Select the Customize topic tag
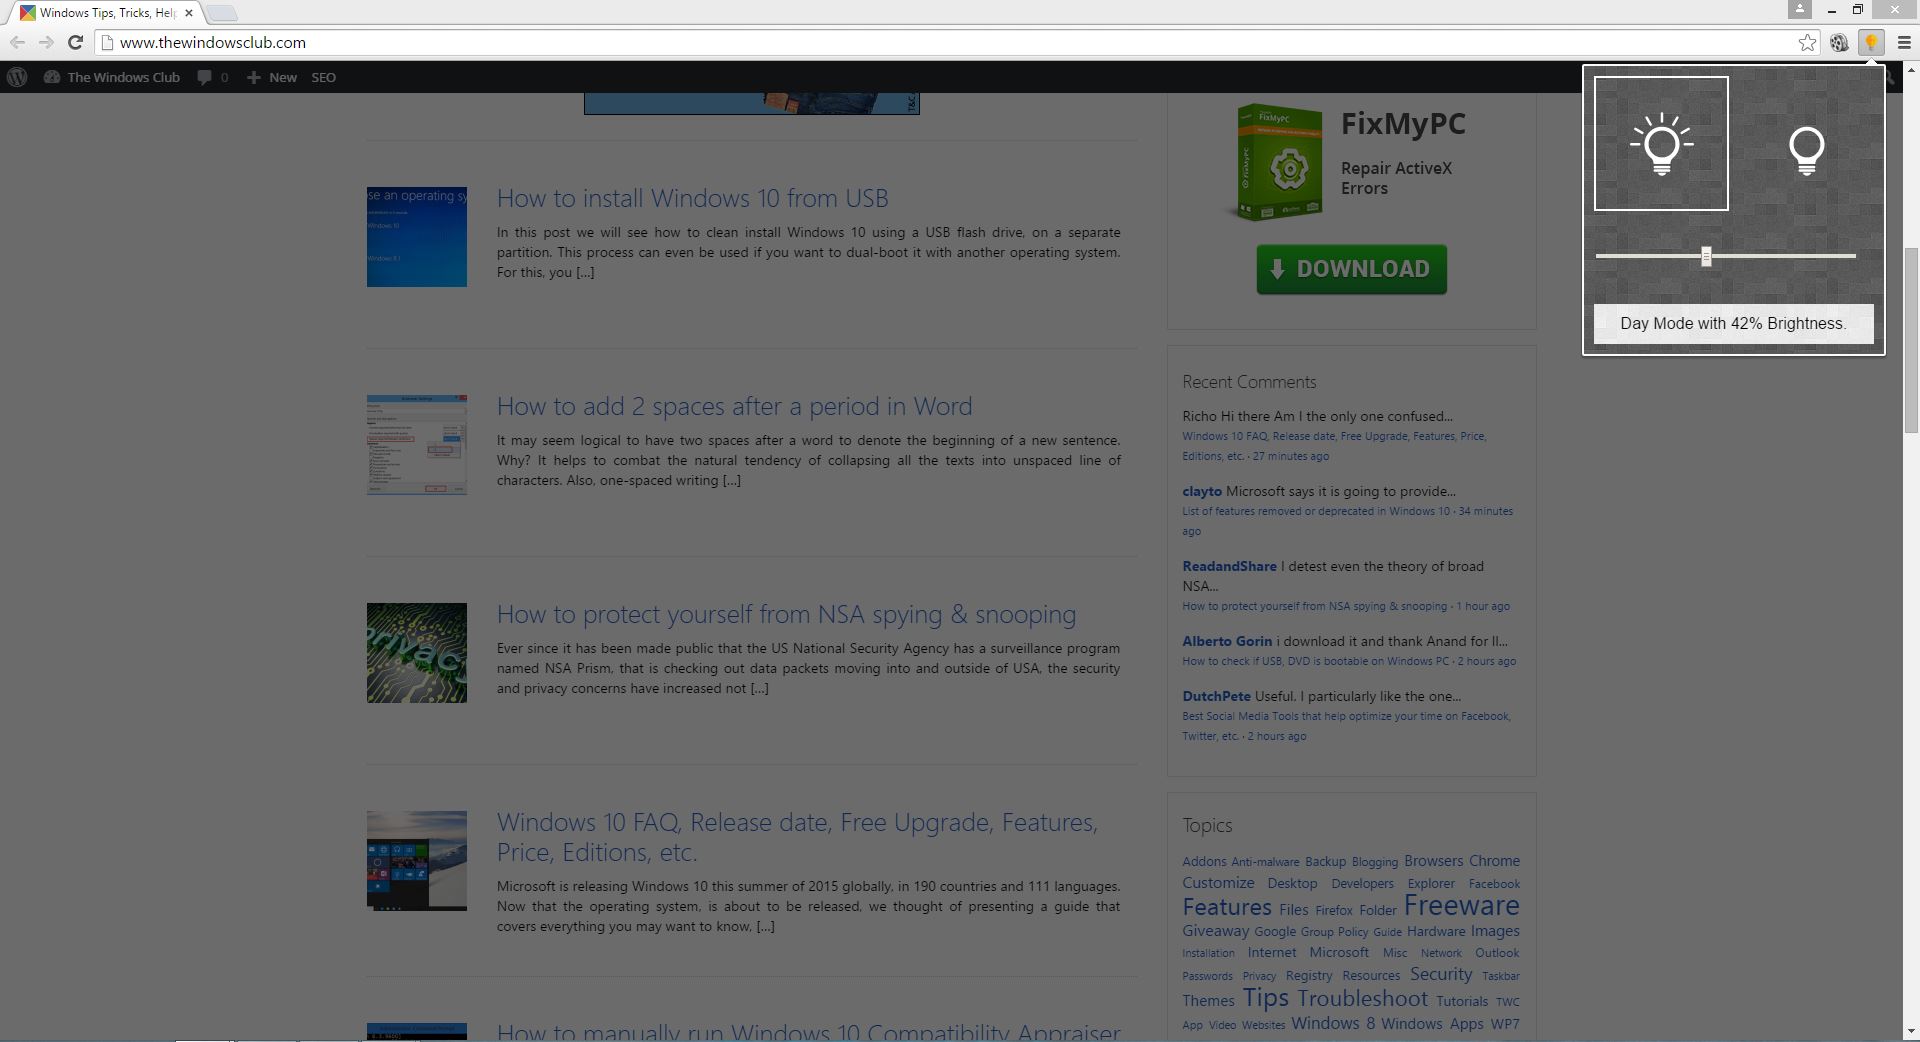Image resolution: width=1920 pixels, height=1042 pixels. click(1218, 883)
